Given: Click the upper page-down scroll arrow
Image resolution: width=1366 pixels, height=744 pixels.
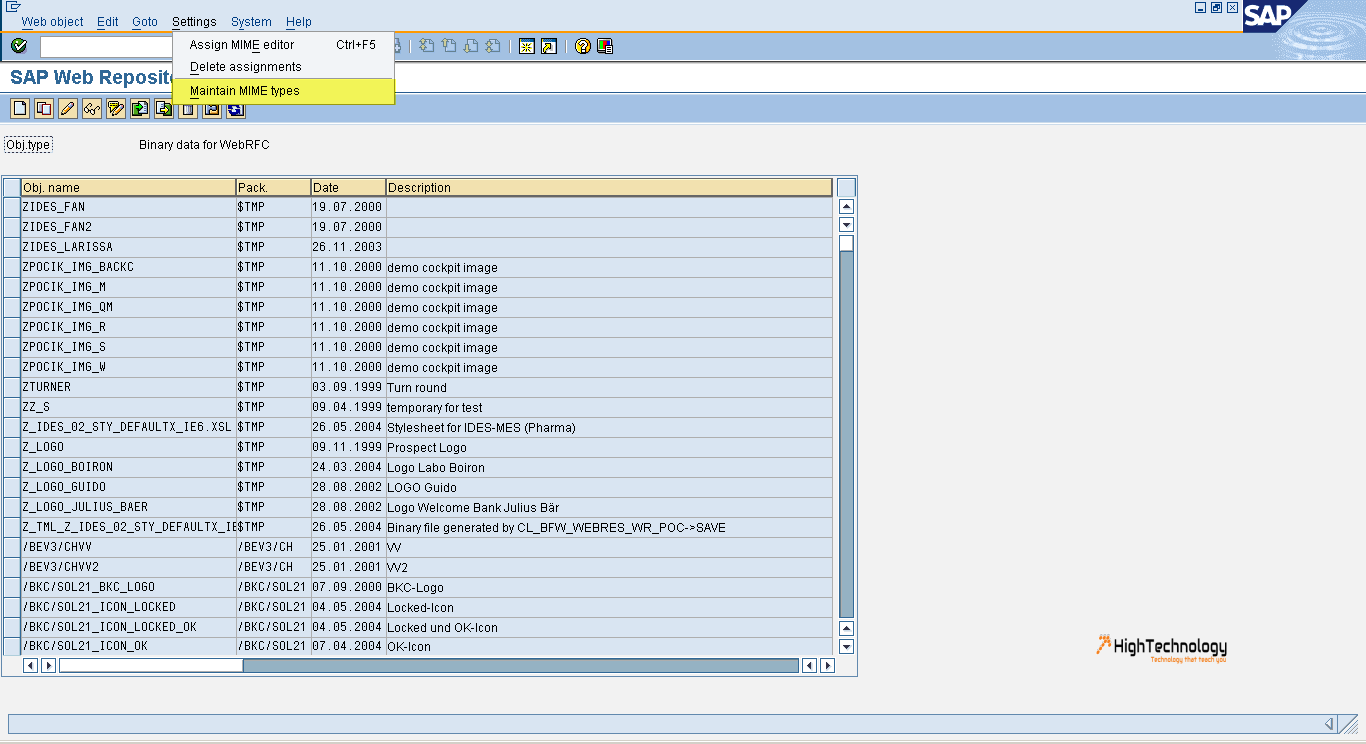Looking at the screenshot, I should point(846,226).
